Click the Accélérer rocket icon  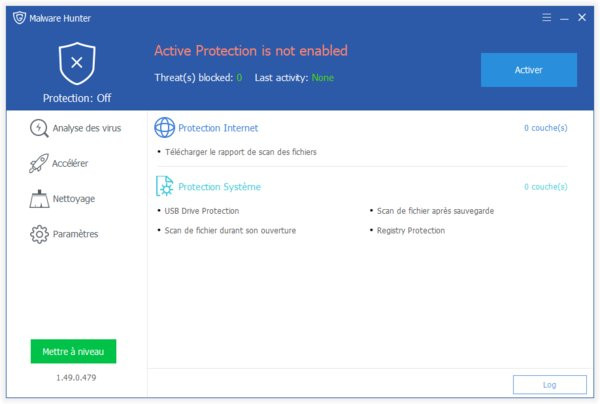pos(39,163)
